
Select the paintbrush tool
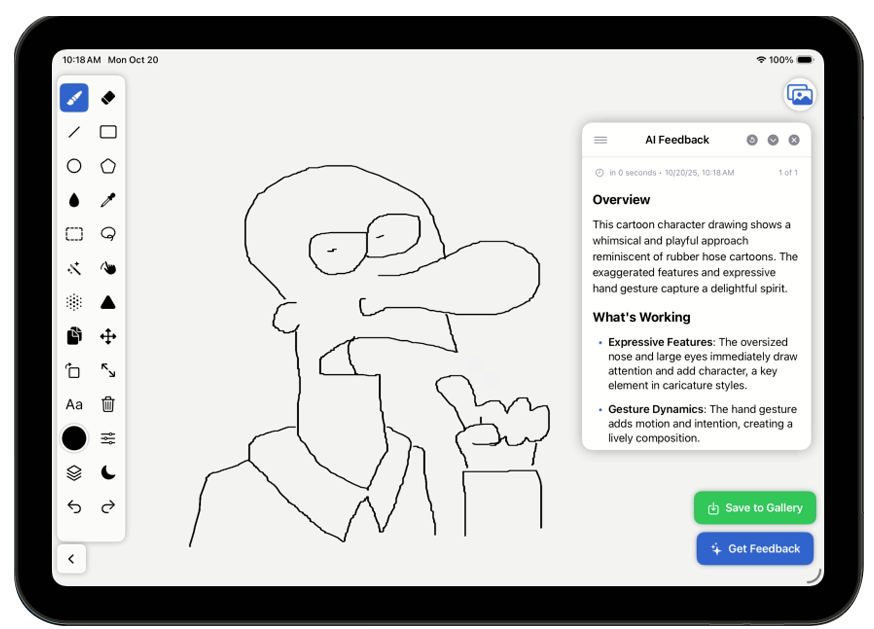click(74, 98)
